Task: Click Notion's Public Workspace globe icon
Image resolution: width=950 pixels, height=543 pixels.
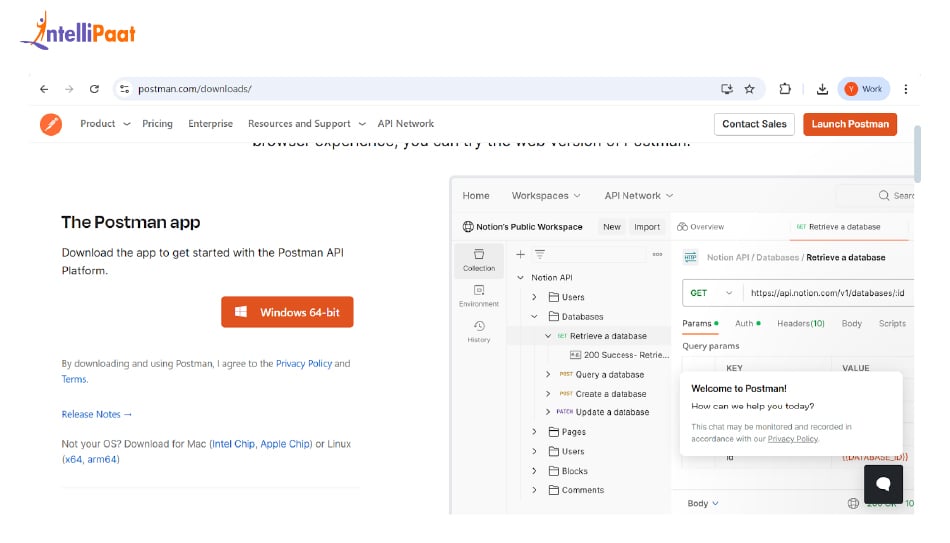Action: tap(468, 227)
